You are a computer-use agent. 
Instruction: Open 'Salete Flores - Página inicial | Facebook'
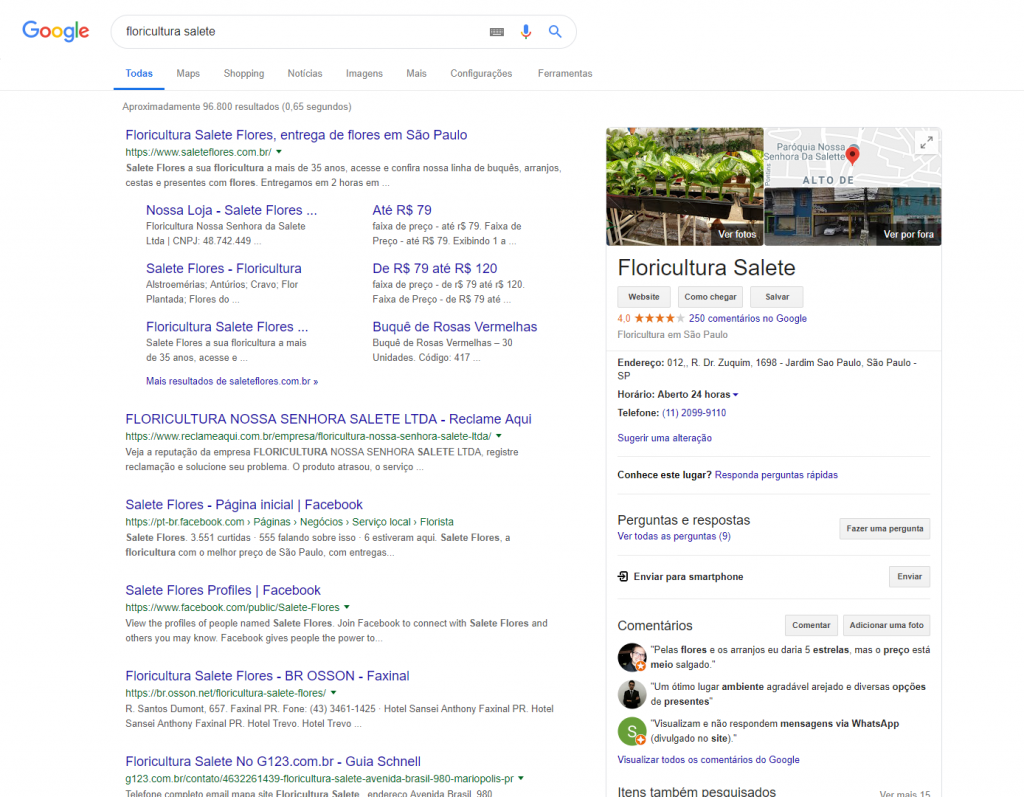coord(244,504)
